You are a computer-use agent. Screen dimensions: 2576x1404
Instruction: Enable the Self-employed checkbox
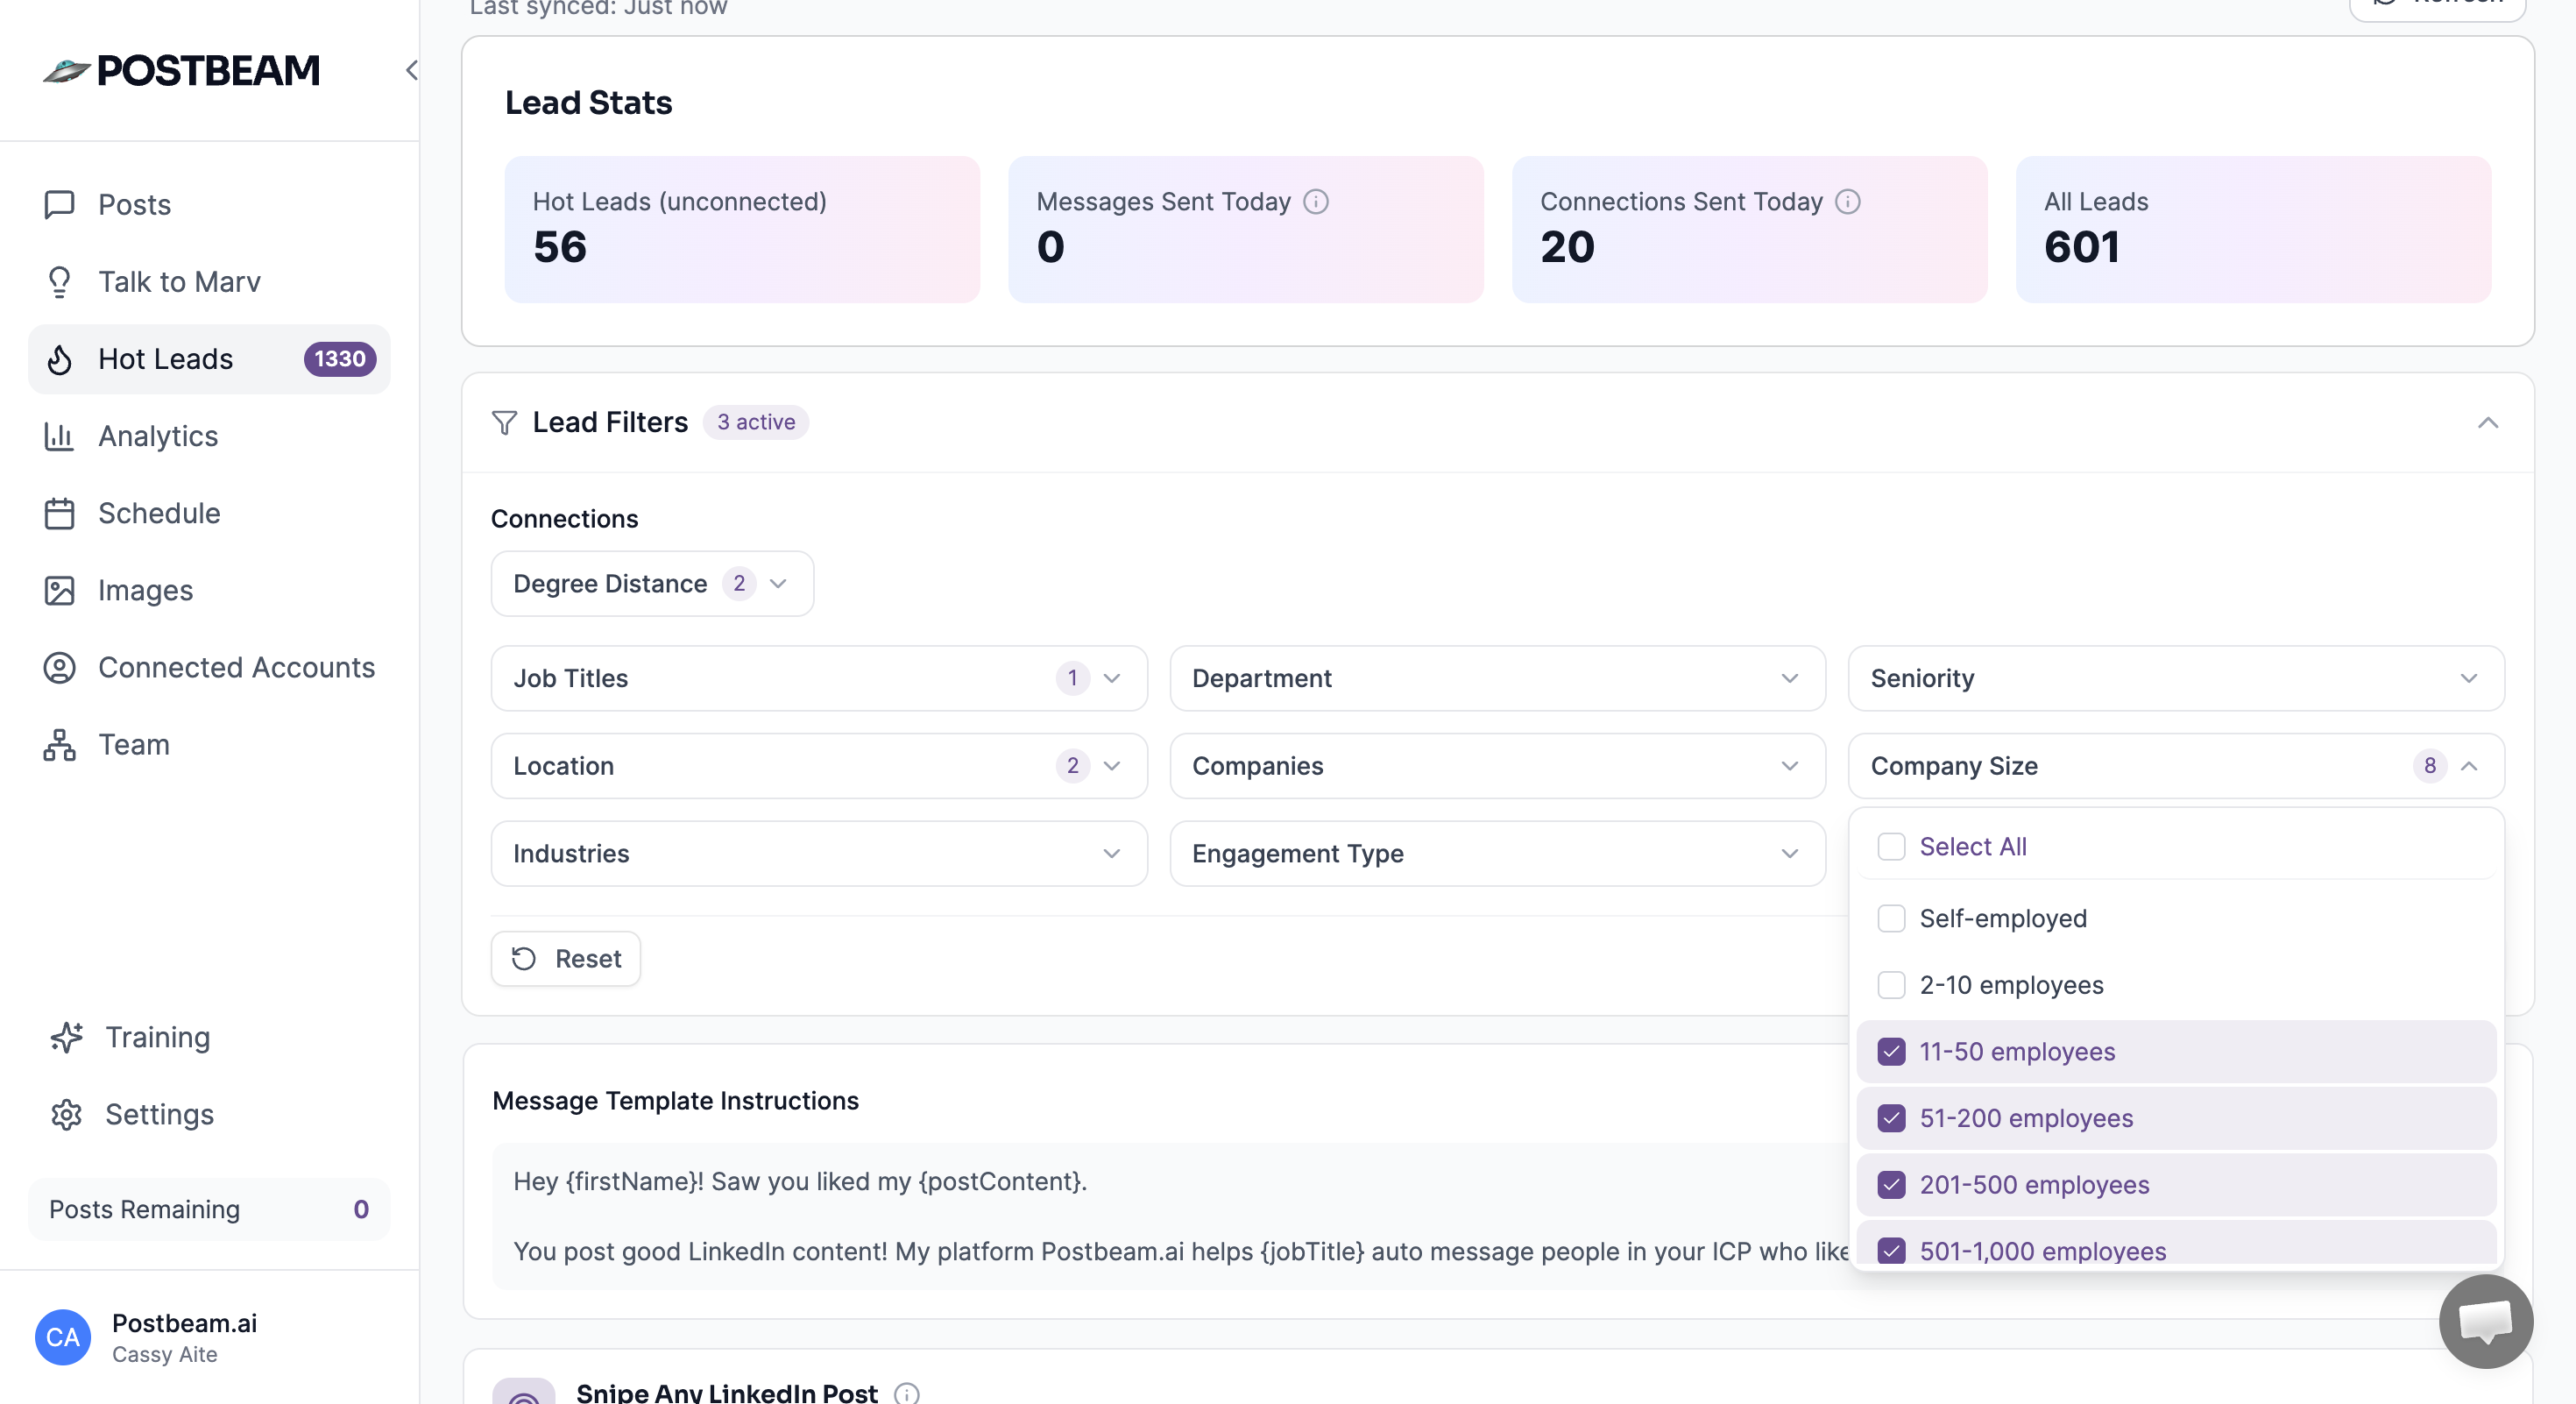click(x=1891, y=919)
